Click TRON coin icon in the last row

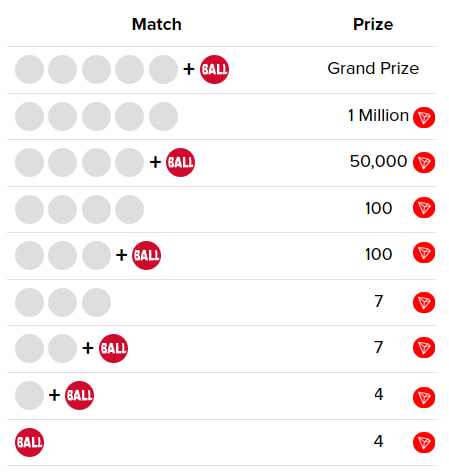point(424,443)
